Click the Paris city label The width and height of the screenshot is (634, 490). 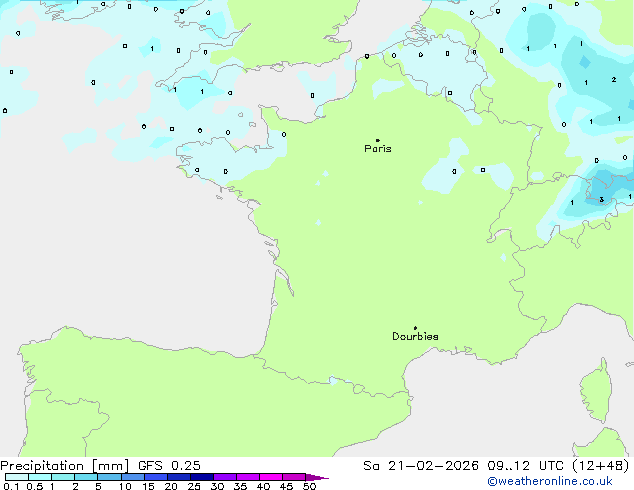coord(378,149)
